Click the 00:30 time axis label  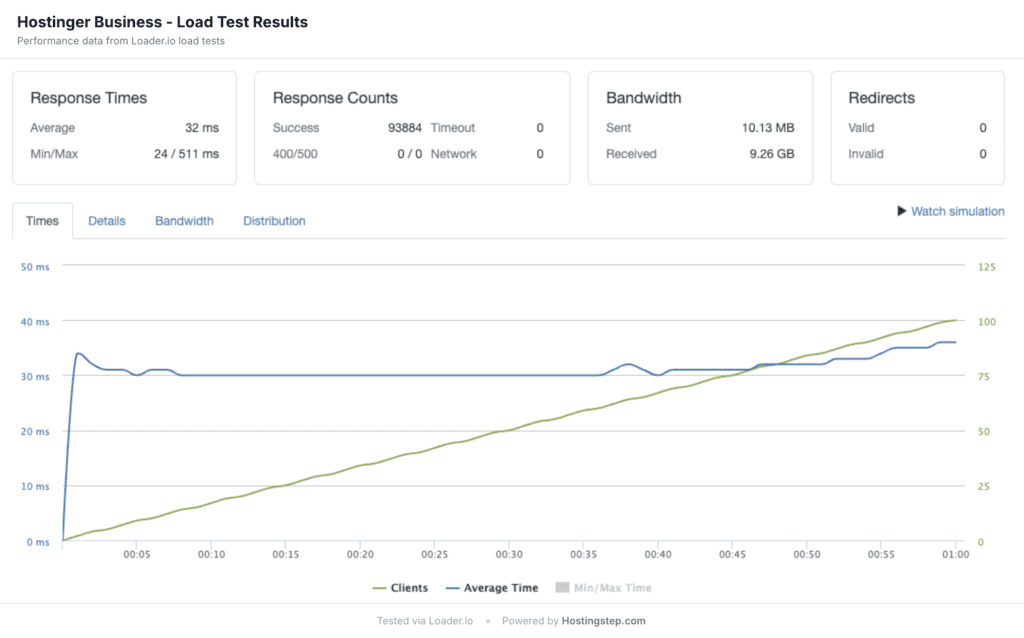[509, 554]
